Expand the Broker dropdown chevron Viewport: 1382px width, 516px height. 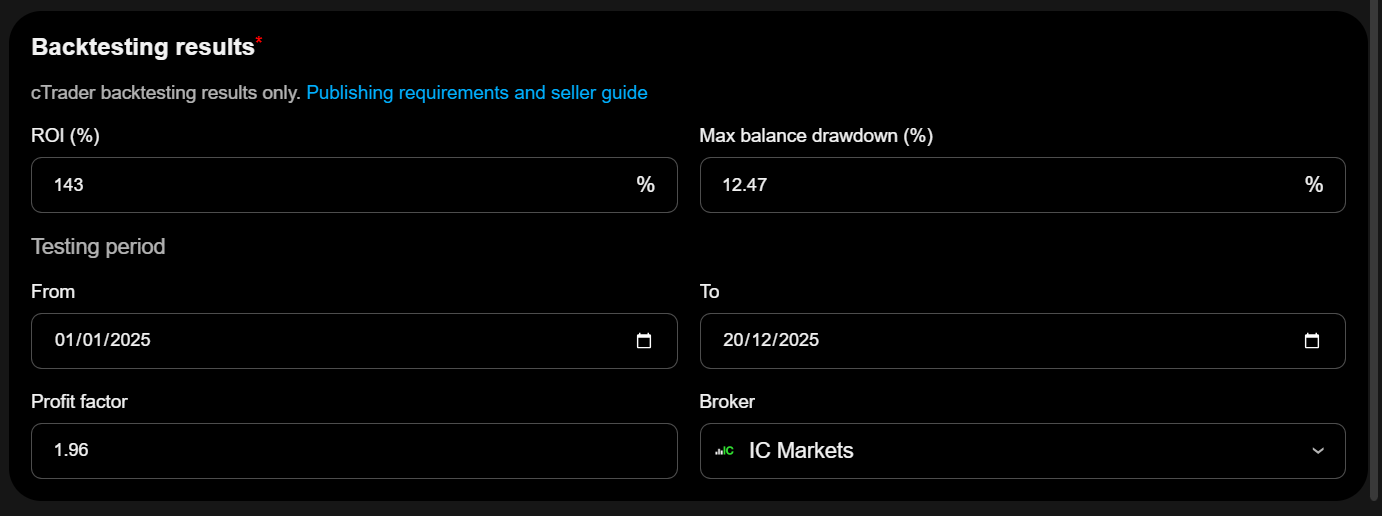[1318, 451]
